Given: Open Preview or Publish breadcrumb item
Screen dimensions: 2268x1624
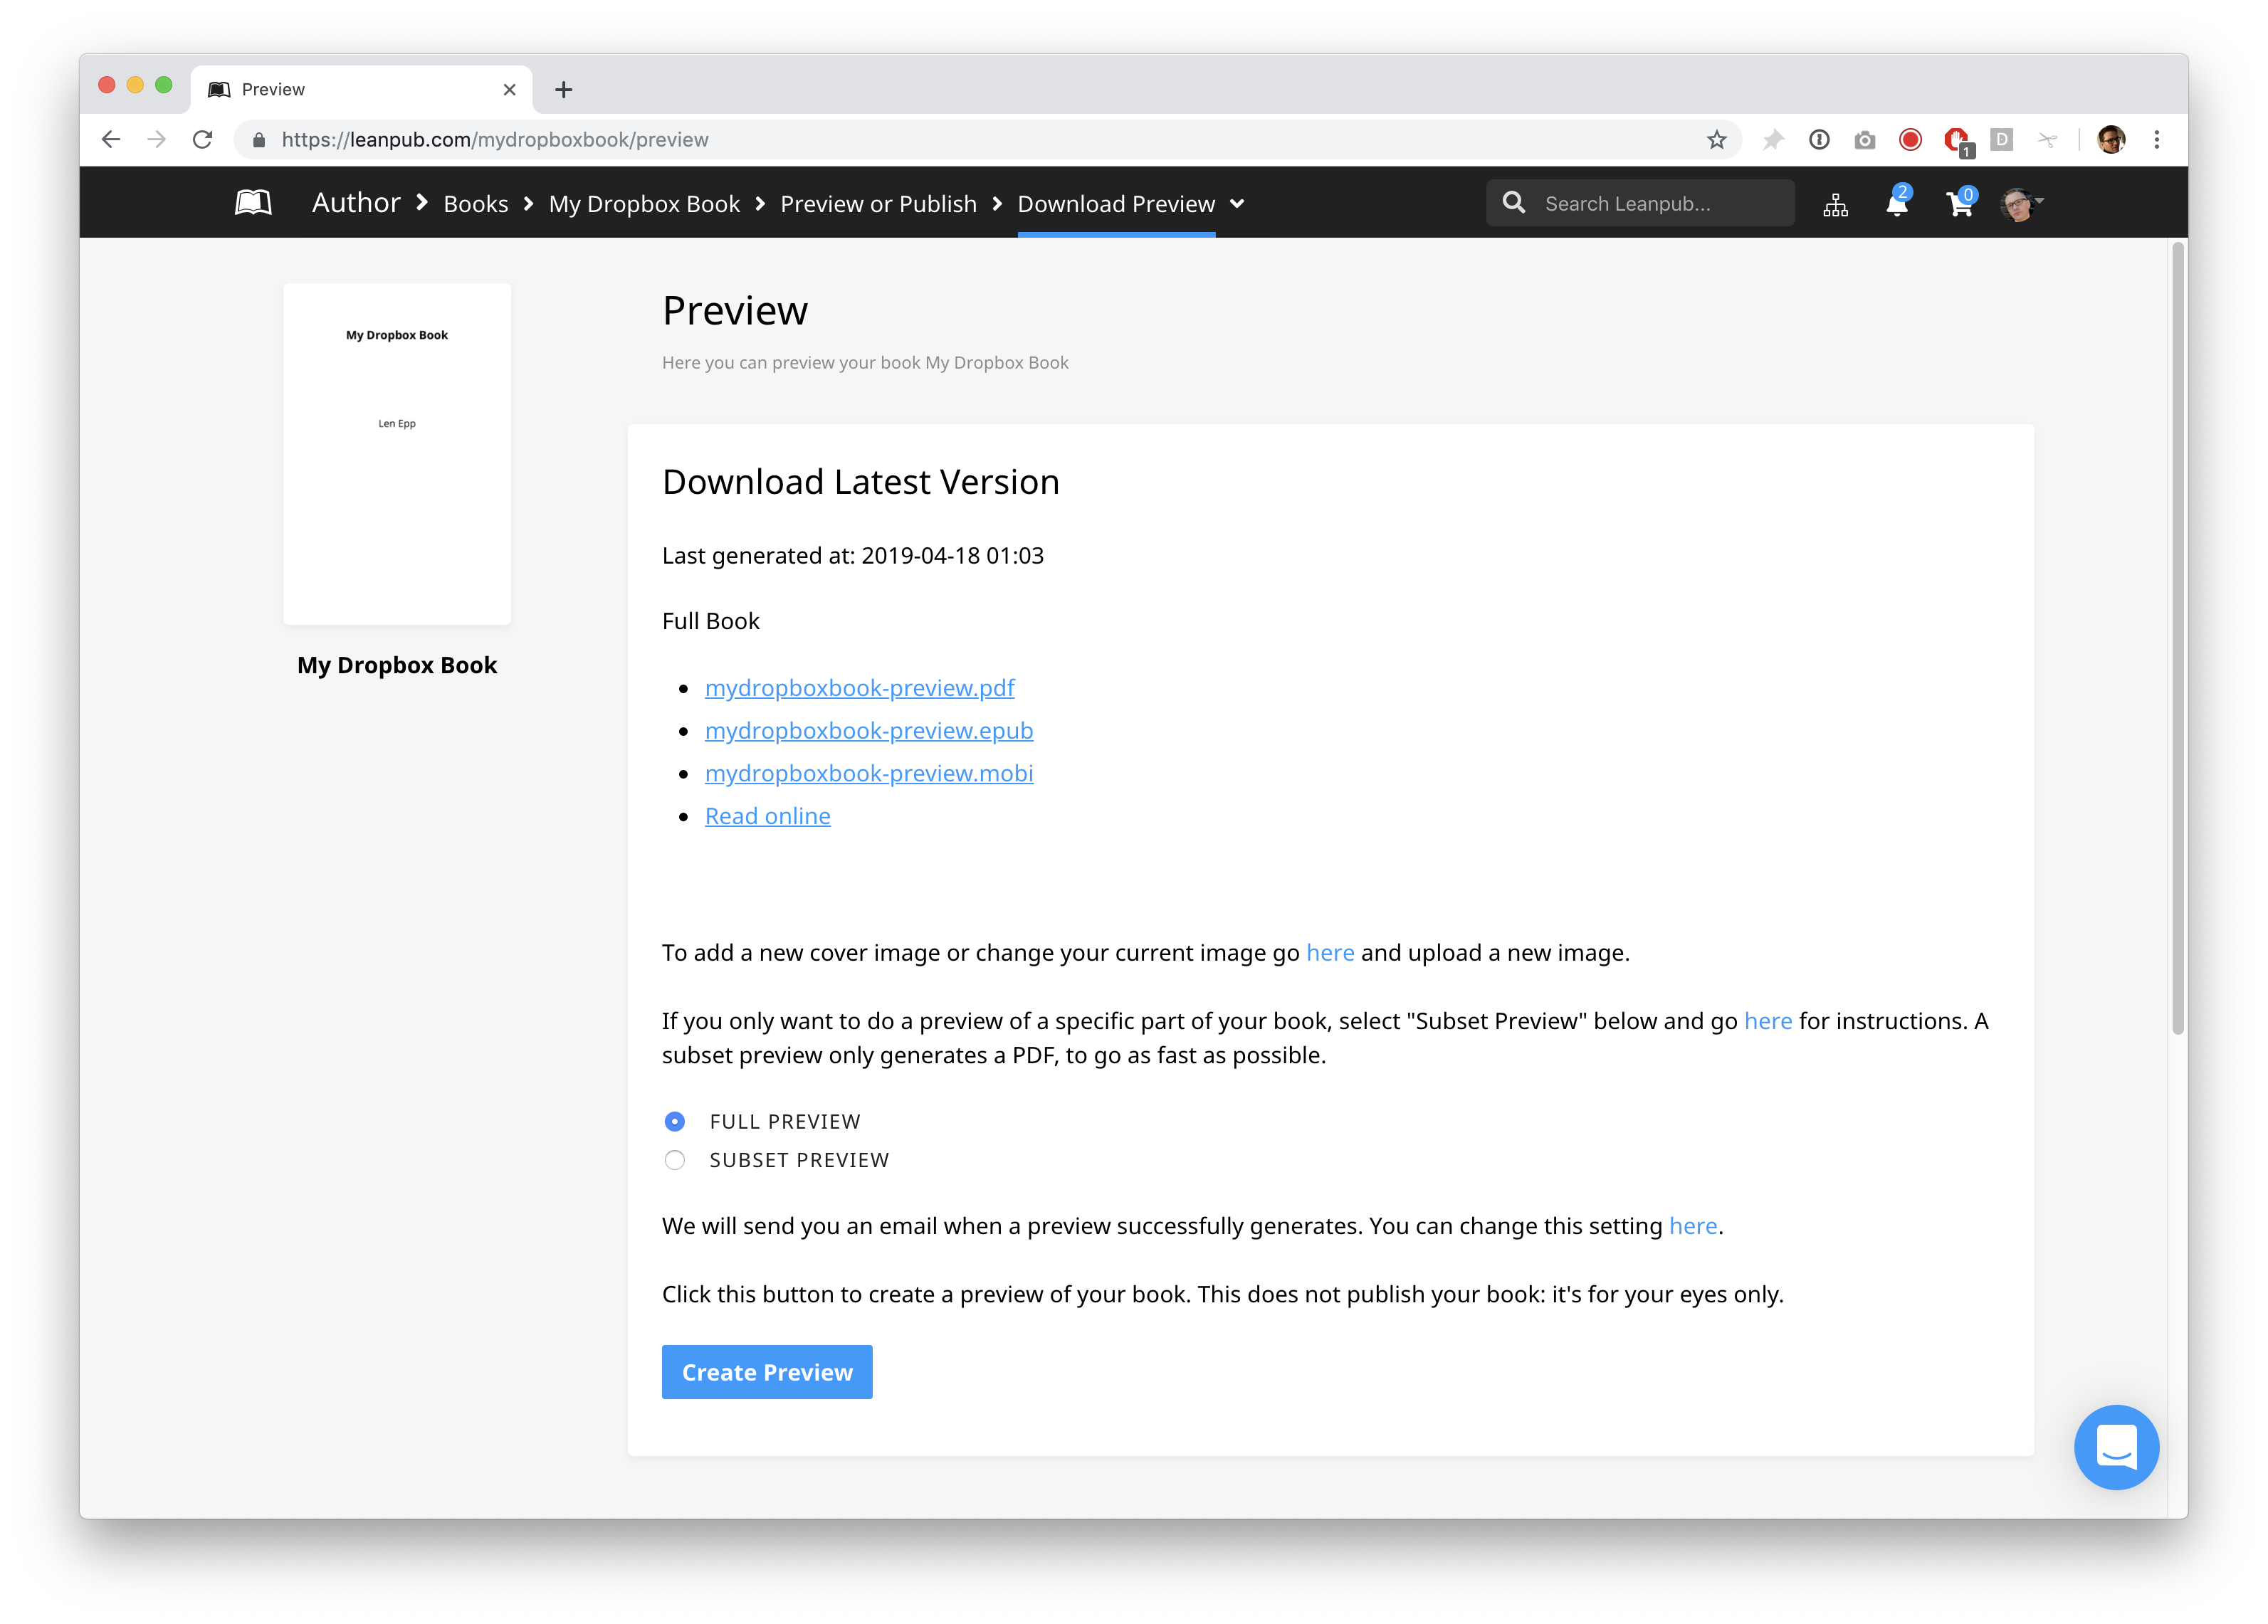Looking at the screenshot, I should (x=878, y=204).
